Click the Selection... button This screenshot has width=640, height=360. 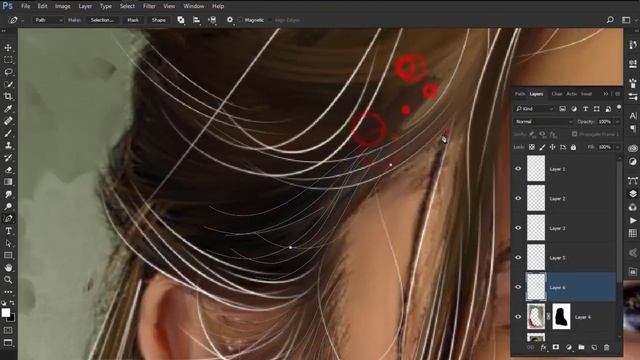[102, 20]
